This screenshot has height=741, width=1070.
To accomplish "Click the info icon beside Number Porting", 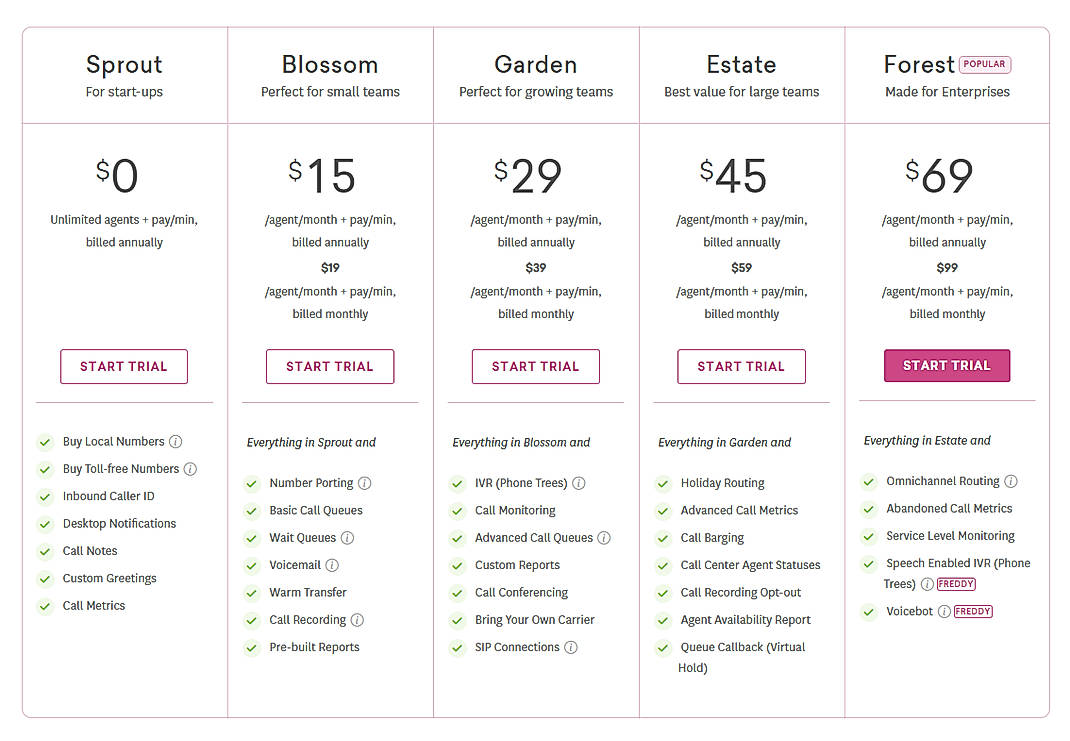I will coord(365,483).
